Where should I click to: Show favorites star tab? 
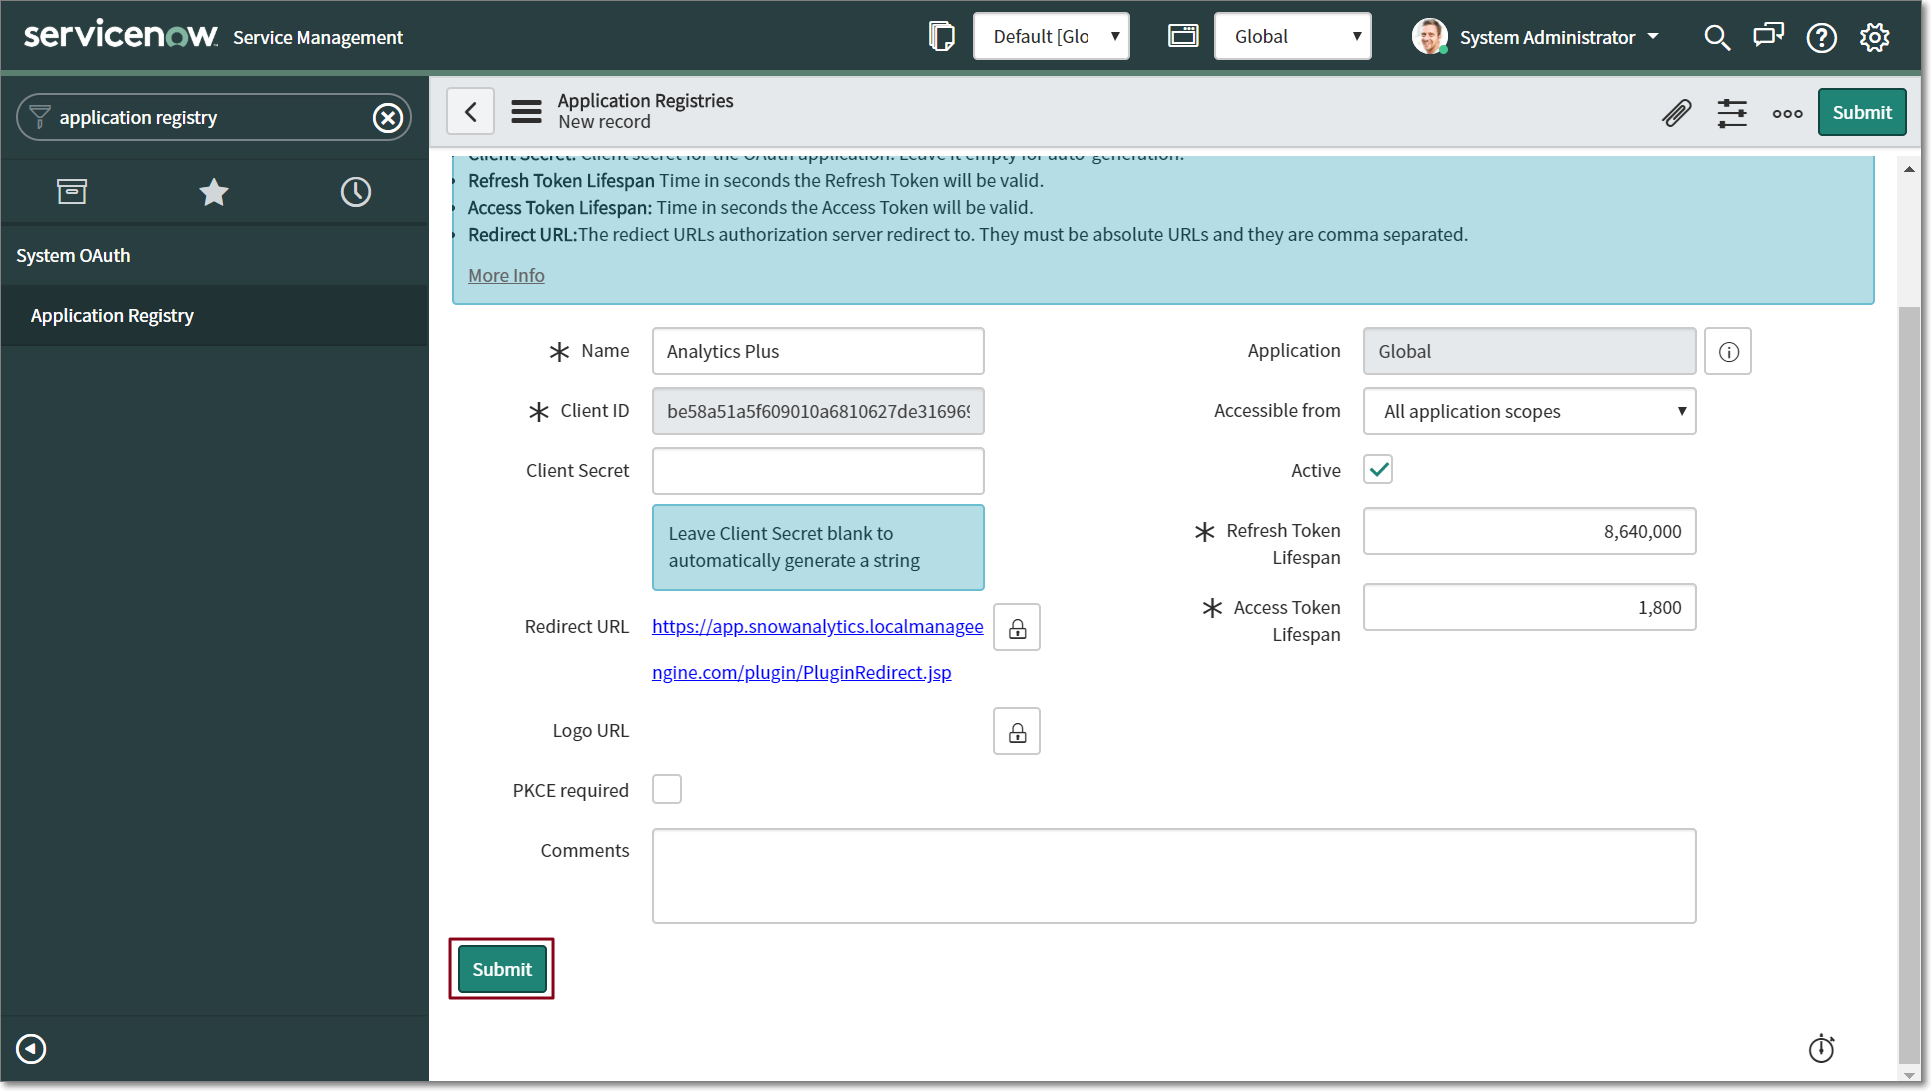point(214,192)
